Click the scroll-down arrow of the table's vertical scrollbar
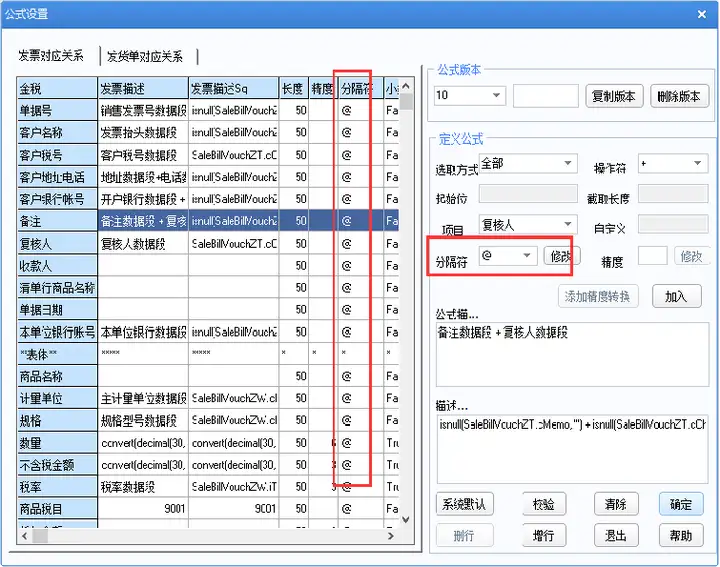Image resolution: width=720 pixels, height=567 pixels. coord(406,520)
